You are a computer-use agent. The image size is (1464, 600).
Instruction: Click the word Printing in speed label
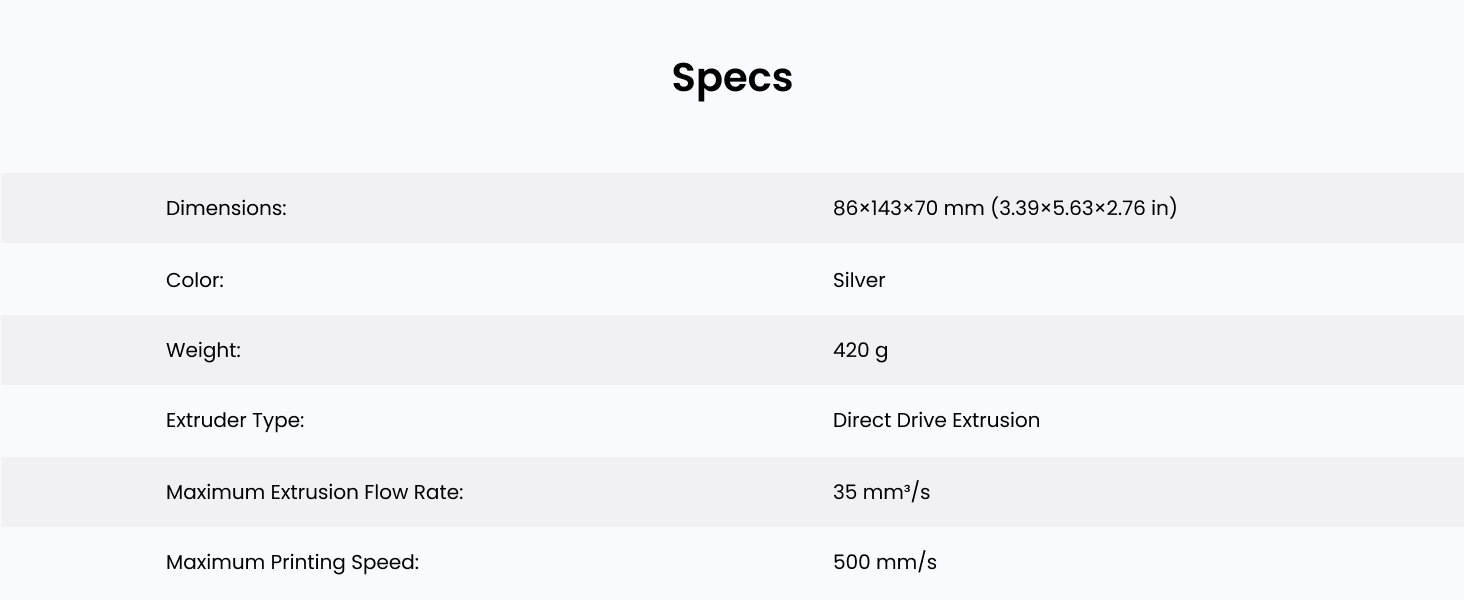click(308, 562)
